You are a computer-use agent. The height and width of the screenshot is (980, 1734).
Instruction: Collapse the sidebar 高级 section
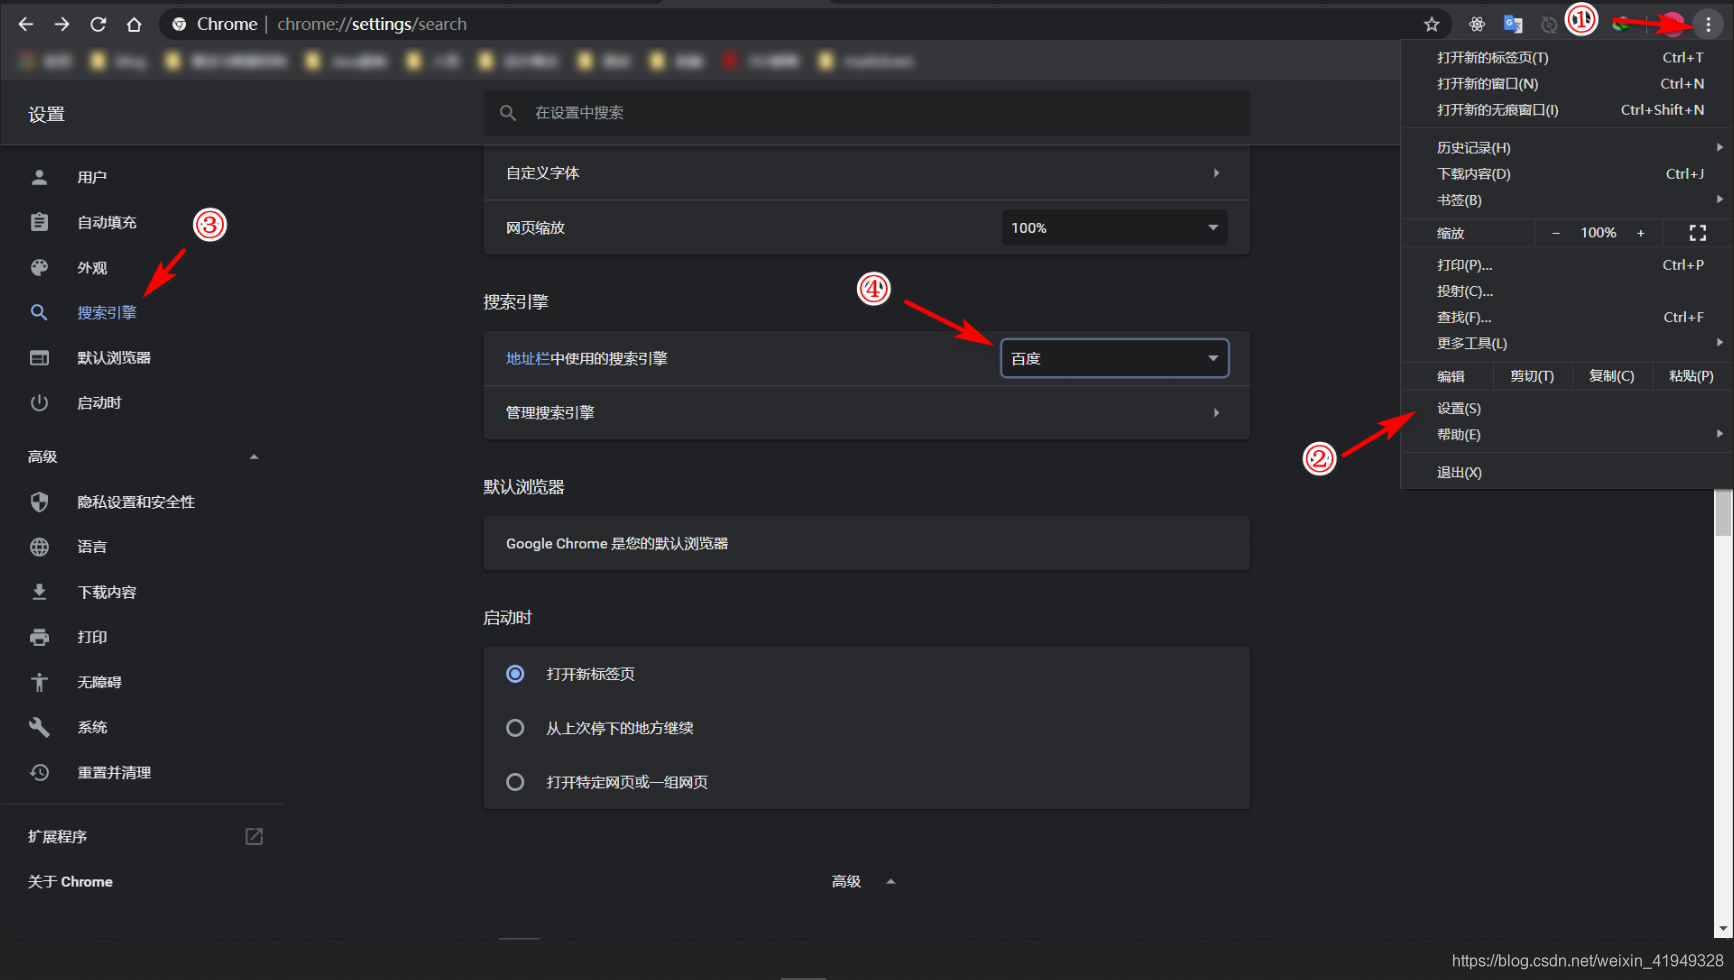tap(254, 457)
